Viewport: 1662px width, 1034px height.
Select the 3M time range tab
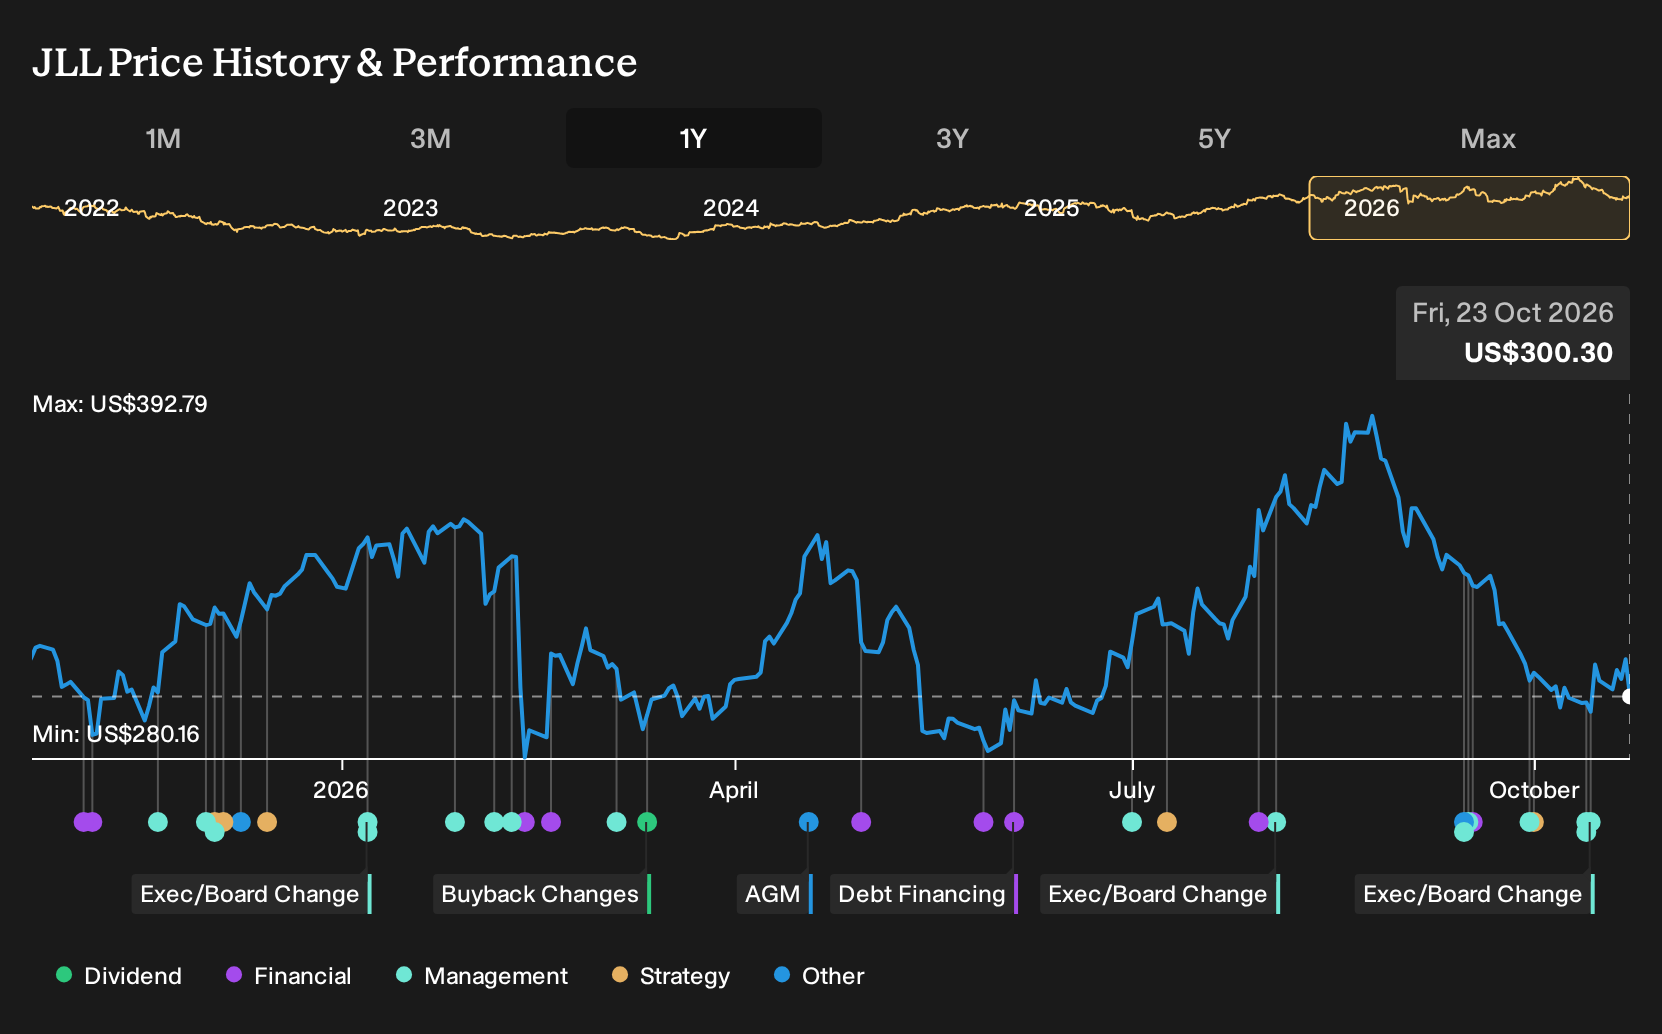pyautogui.click(x=430, y=138)
